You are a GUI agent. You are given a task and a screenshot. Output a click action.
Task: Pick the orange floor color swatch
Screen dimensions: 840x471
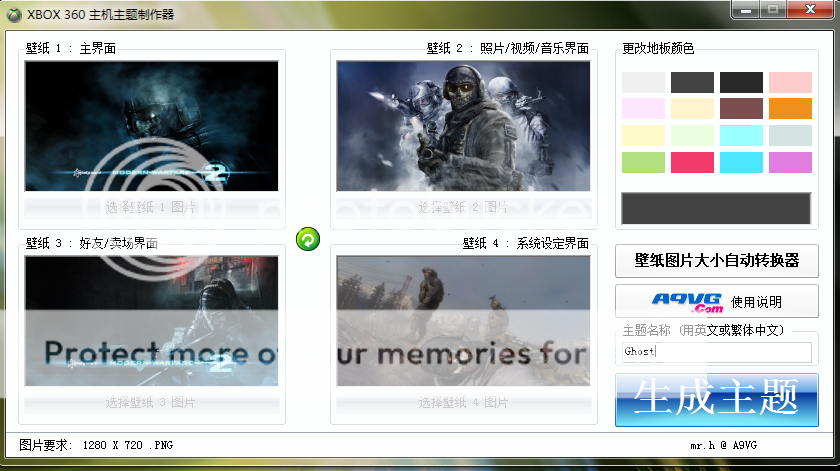tap(790, 109)
